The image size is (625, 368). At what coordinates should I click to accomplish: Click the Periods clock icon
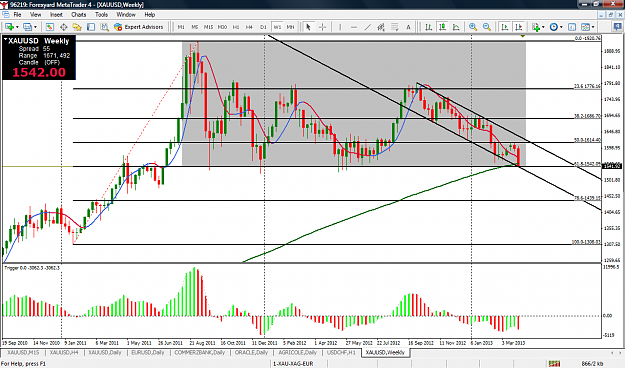coord(554,27)
